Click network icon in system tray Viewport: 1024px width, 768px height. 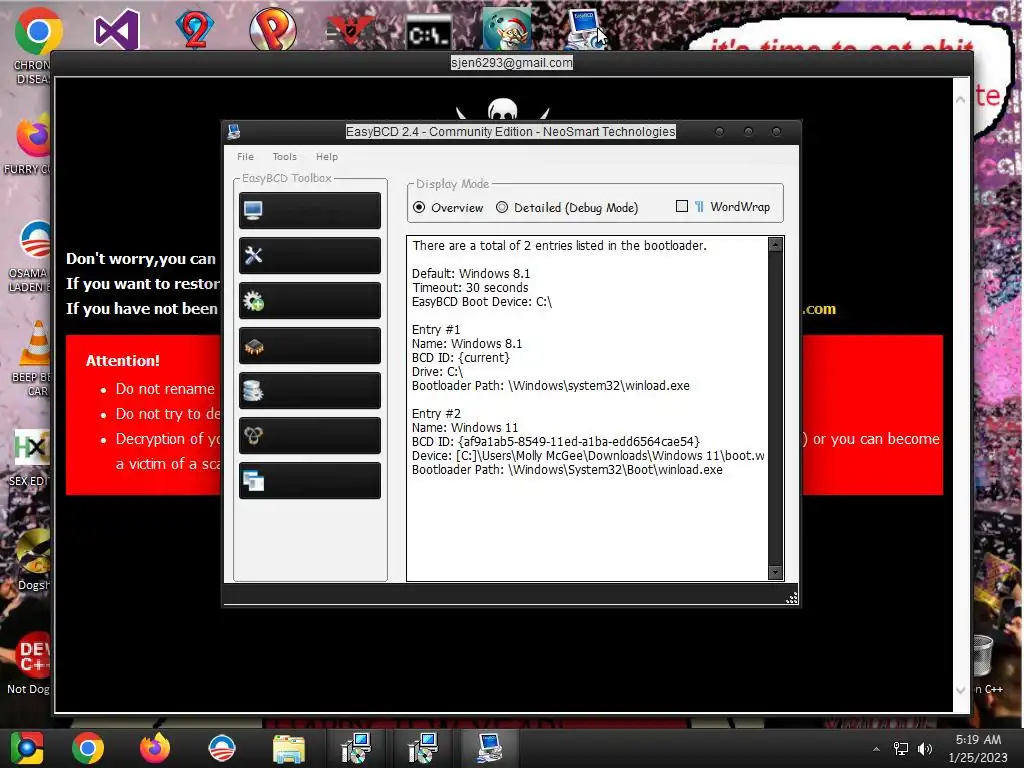point(901,749)
